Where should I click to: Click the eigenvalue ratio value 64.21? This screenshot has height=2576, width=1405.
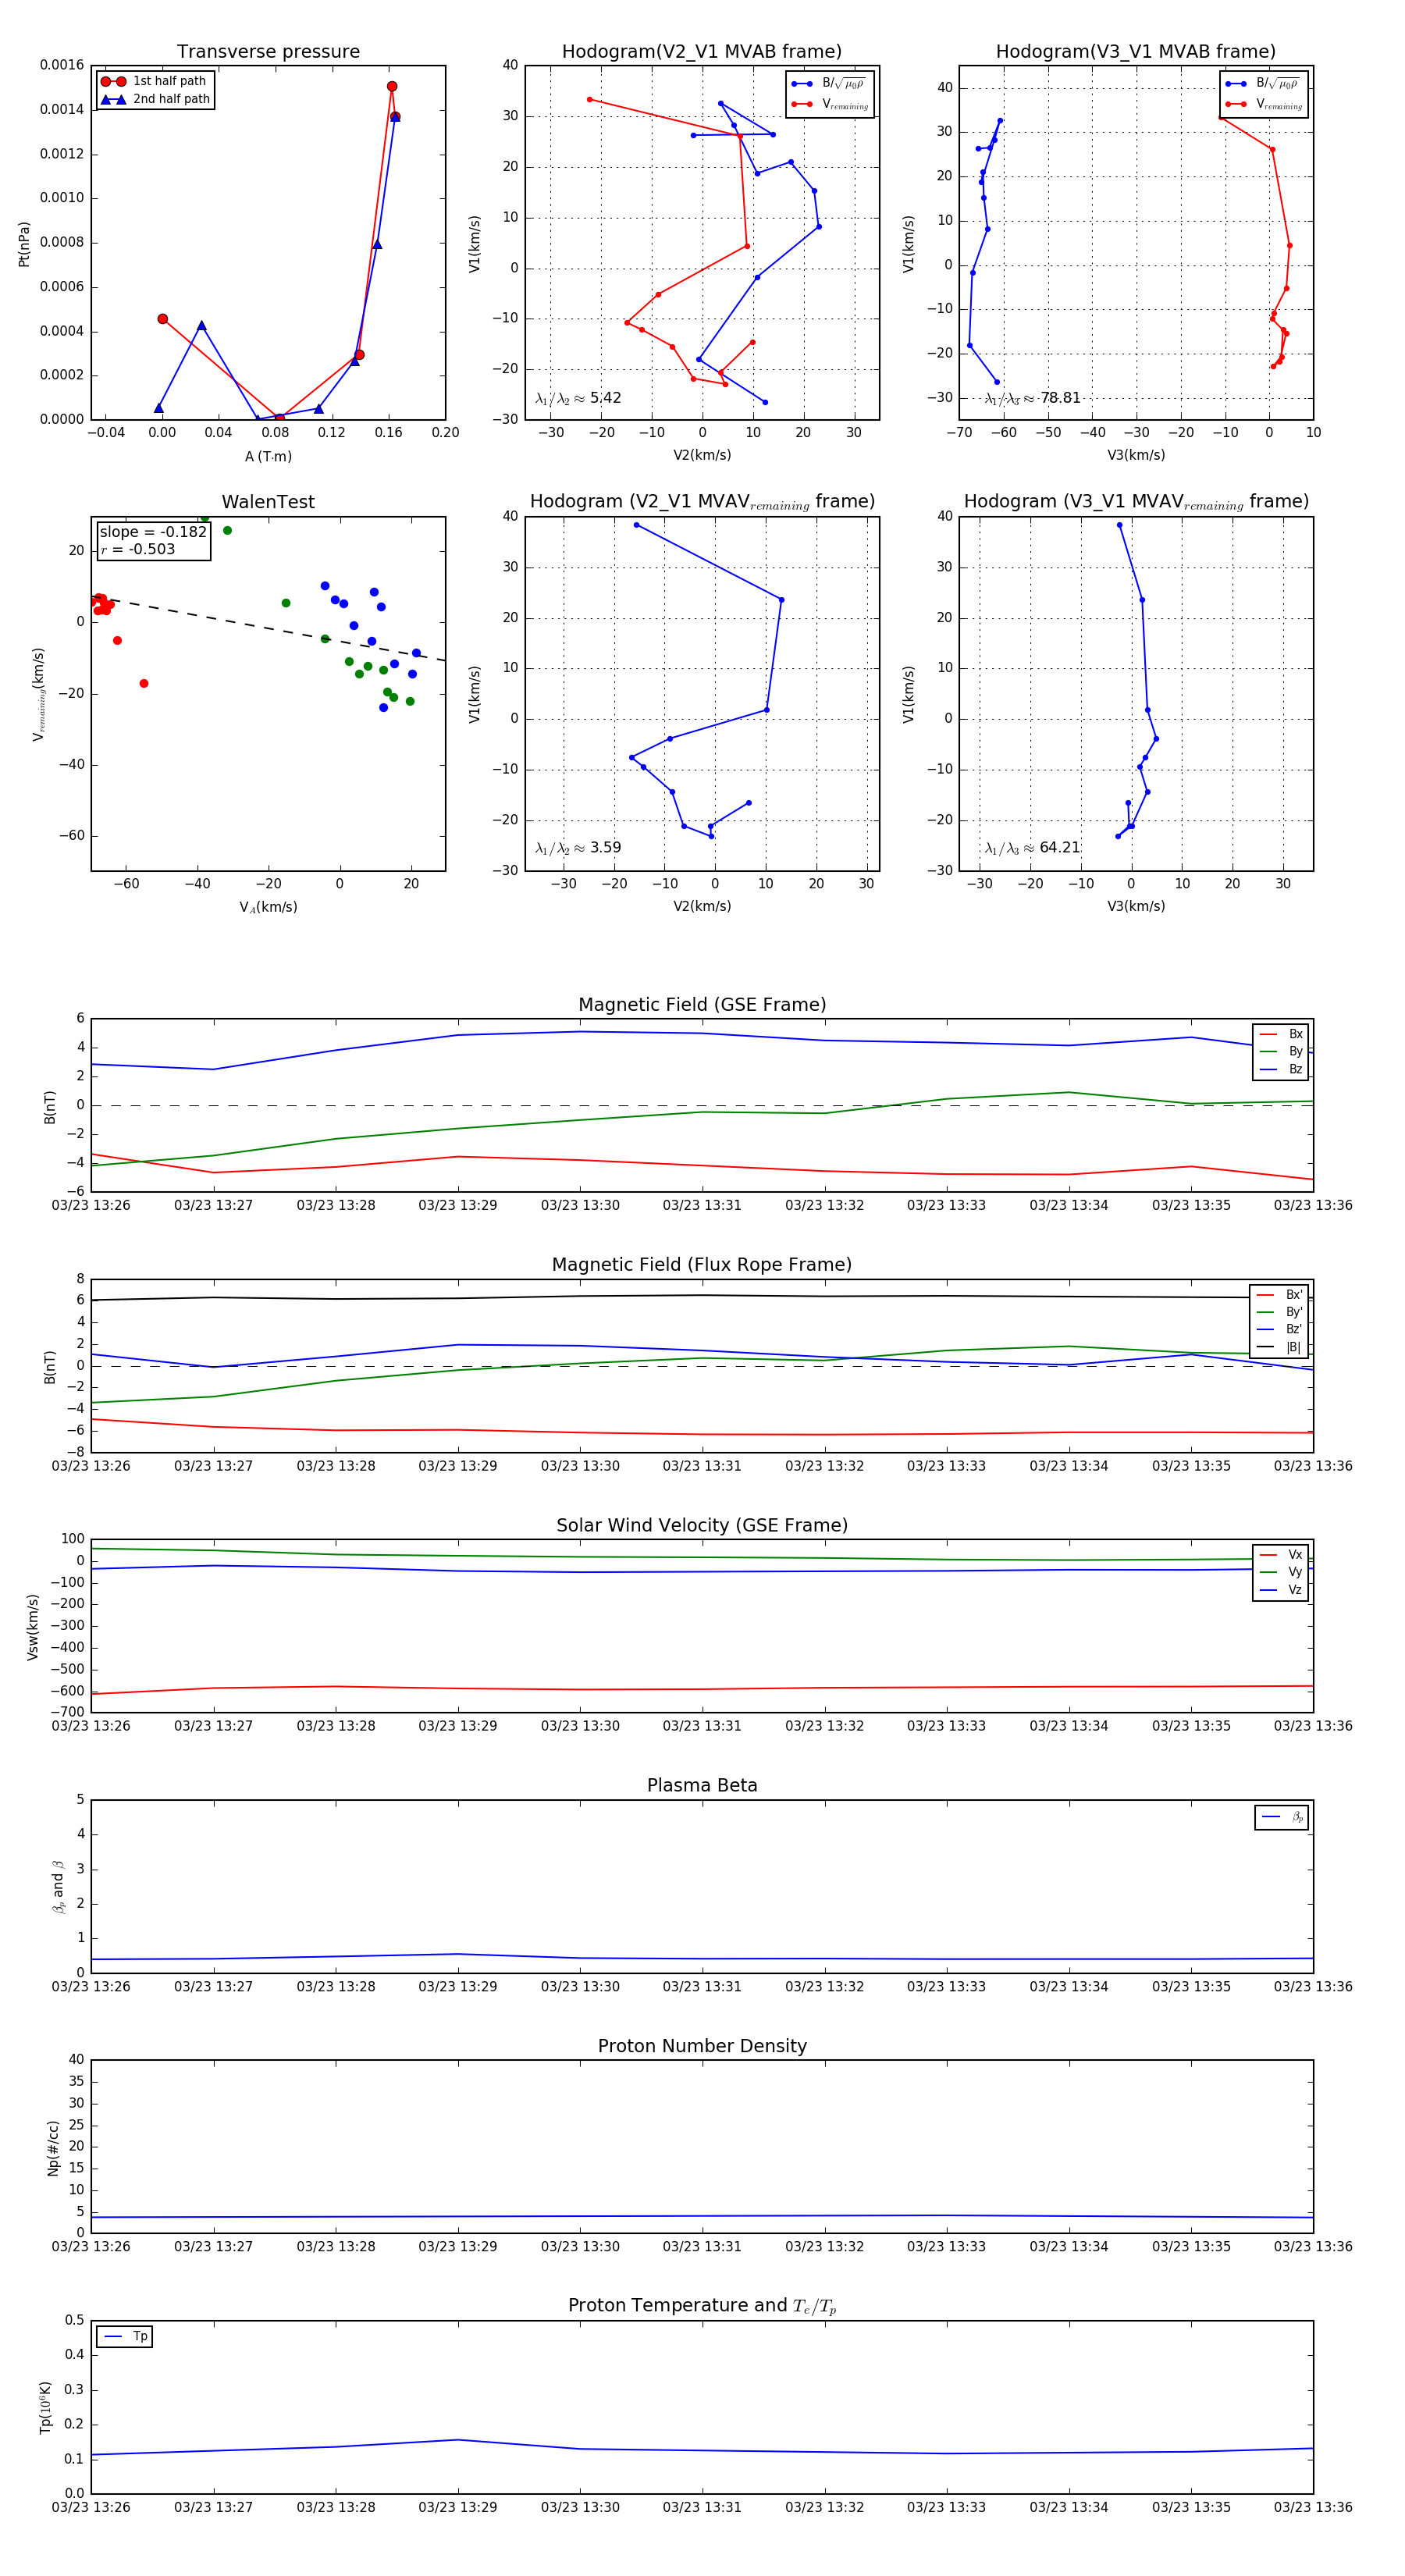[1060, 848]
